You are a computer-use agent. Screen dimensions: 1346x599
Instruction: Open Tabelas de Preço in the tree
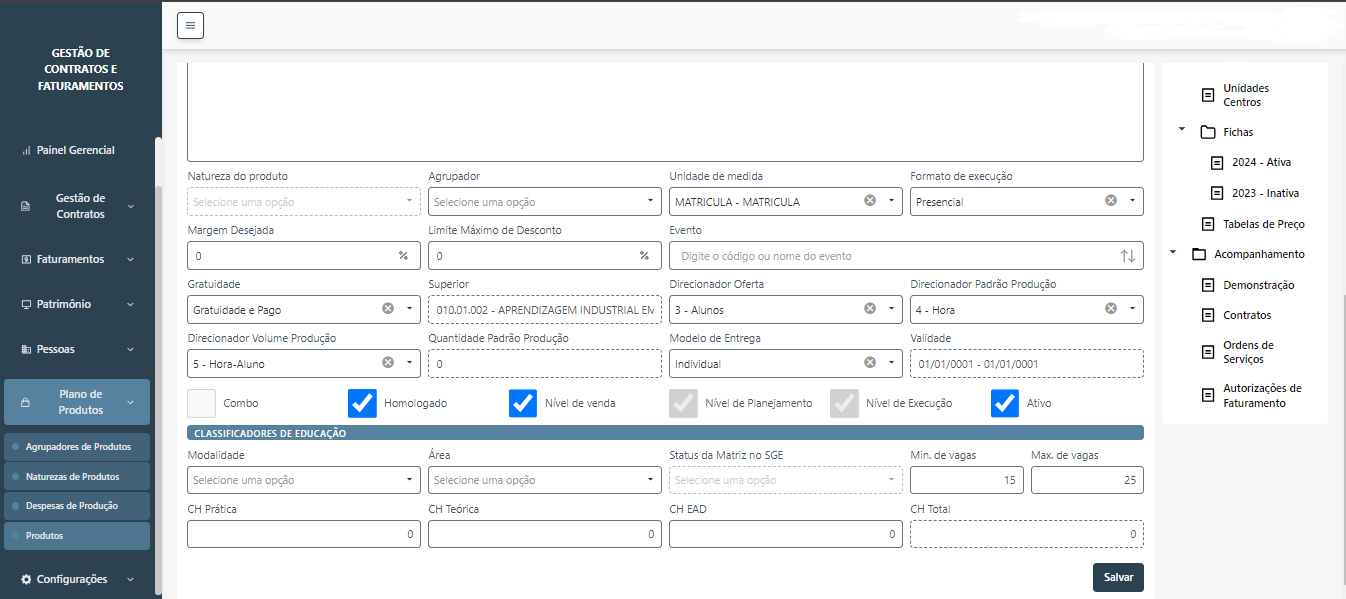[1263, 224]
